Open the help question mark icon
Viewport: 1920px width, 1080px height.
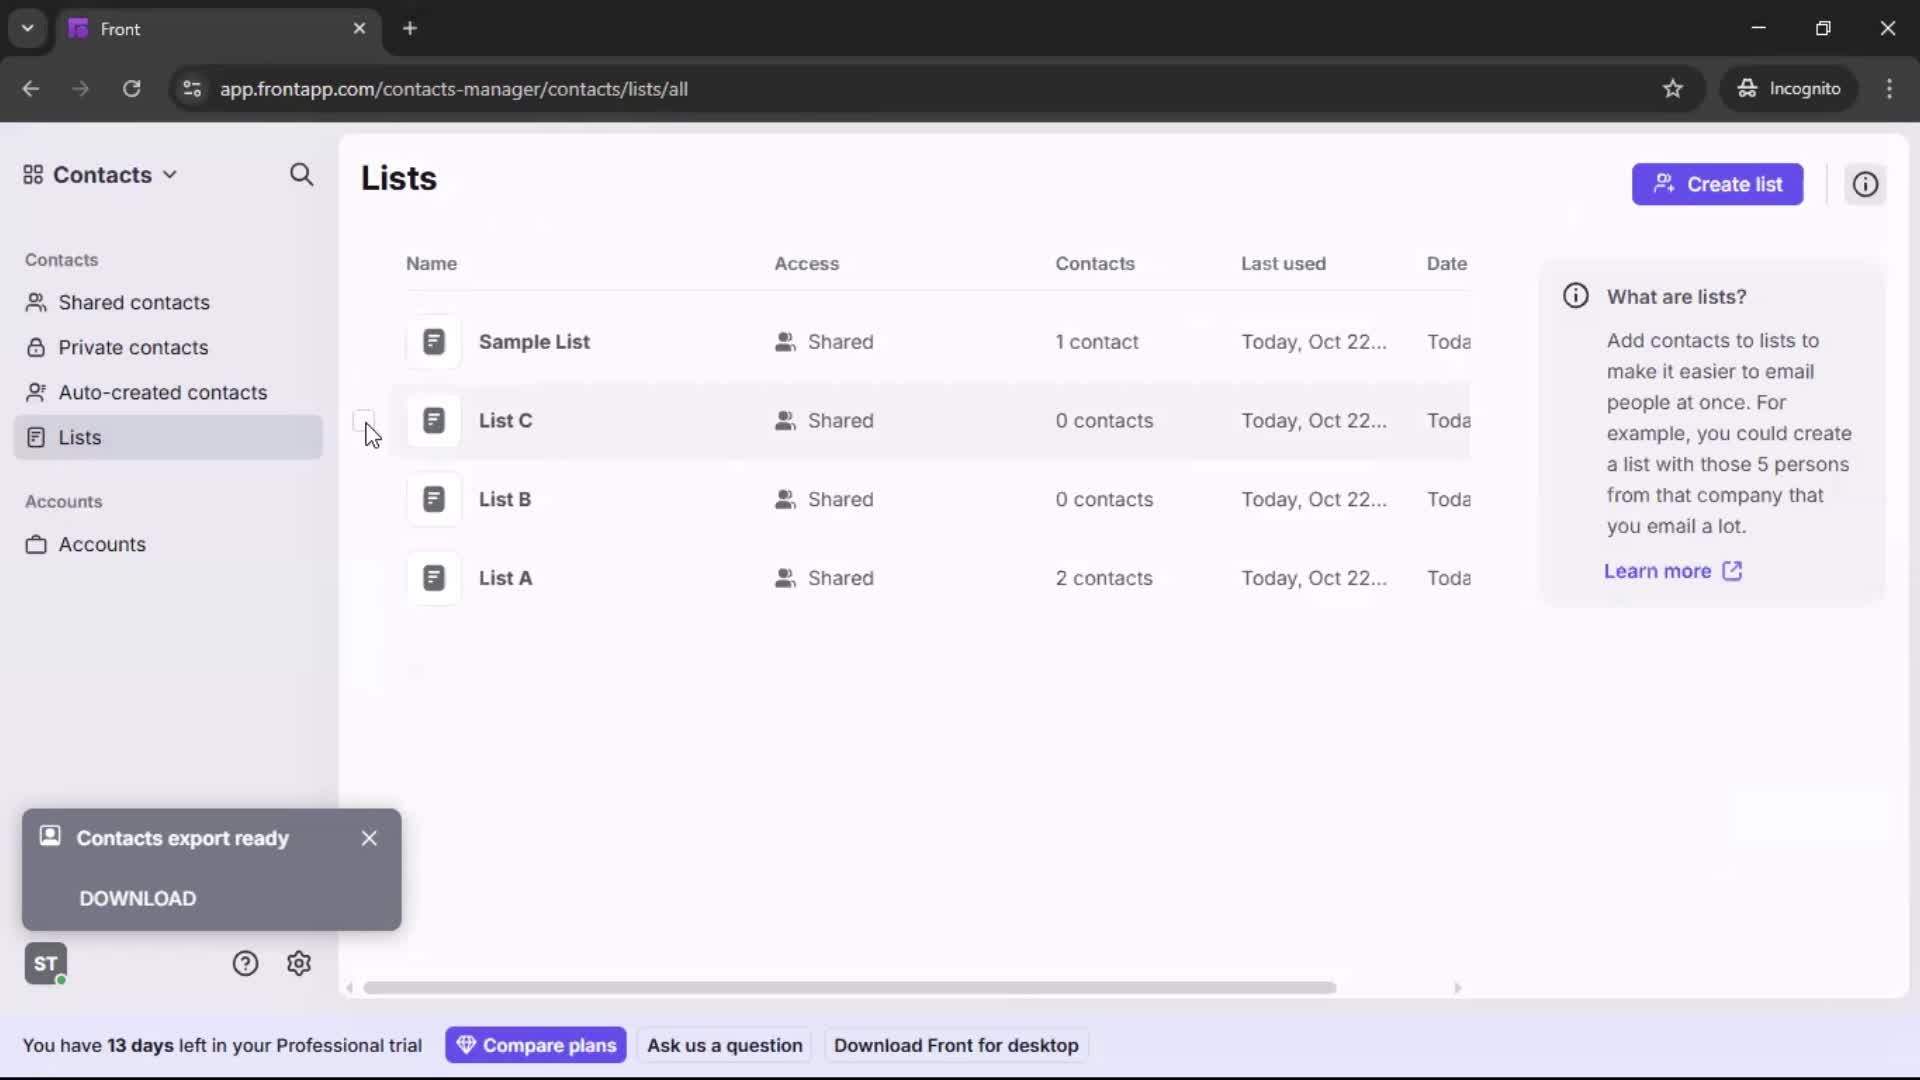pyautogui.click(x=246, y=963)
